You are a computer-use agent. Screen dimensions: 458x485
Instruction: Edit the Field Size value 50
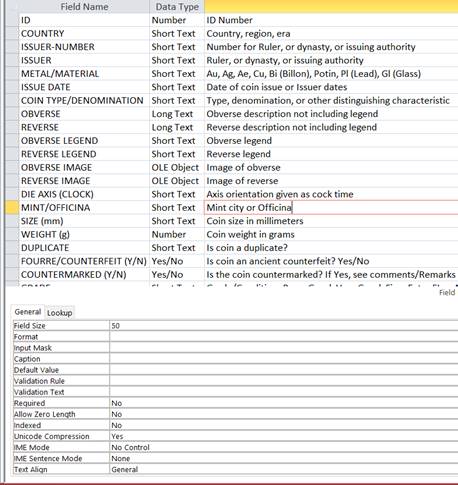point(283,326)
